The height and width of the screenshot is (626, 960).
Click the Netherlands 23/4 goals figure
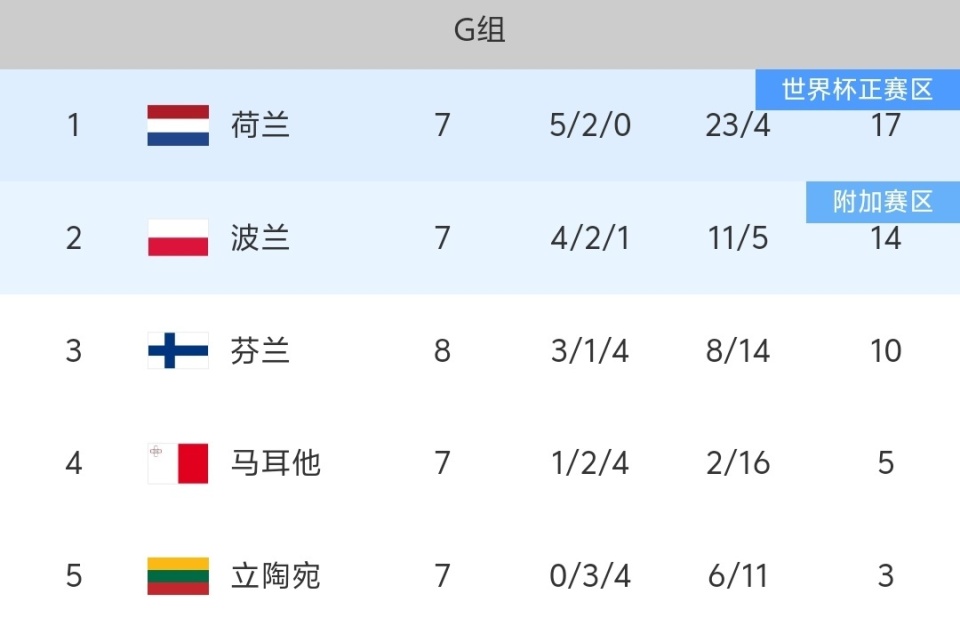click(737, 126)
